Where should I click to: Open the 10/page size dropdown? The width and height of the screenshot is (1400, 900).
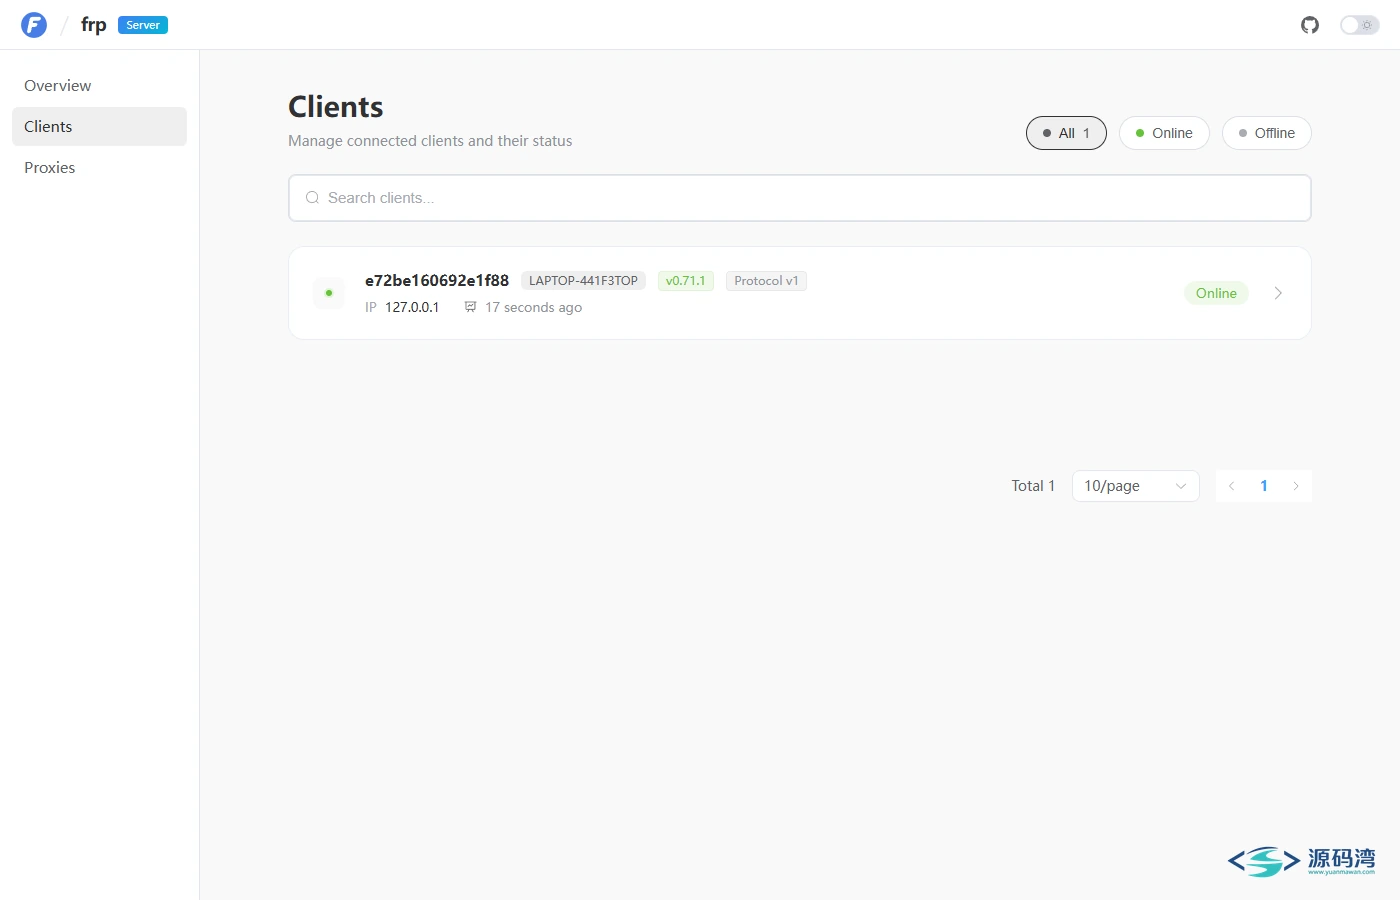(1136, 486)
